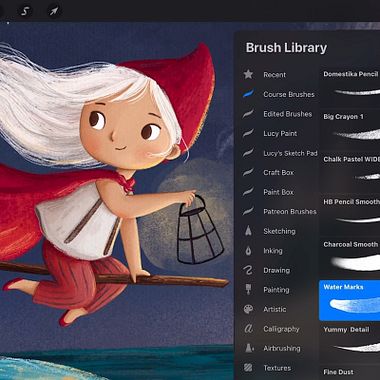Choose the Fine Dust brush
The height and width of the screenshot is (380, 380).
click(x=350, y=373)
